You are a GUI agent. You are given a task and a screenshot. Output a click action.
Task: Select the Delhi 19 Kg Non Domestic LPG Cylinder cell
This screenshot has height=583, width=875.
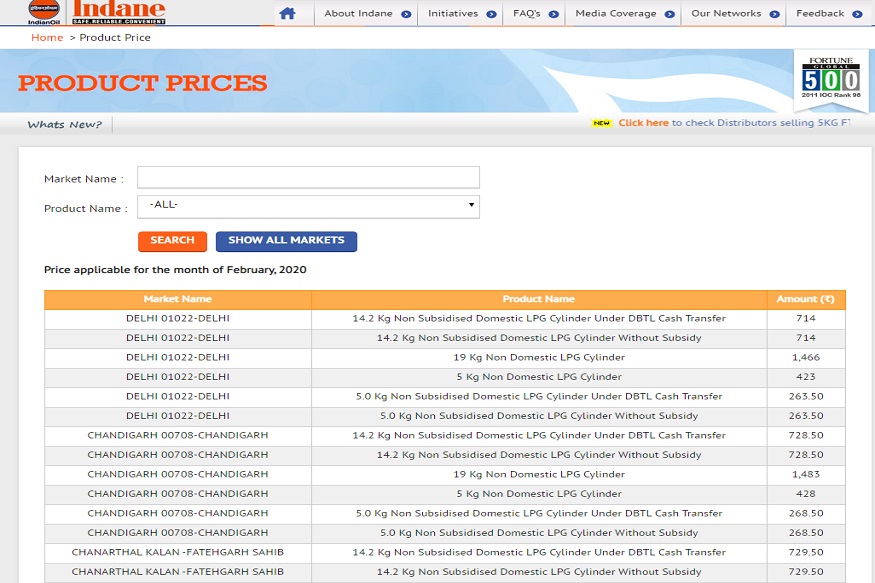539,357
